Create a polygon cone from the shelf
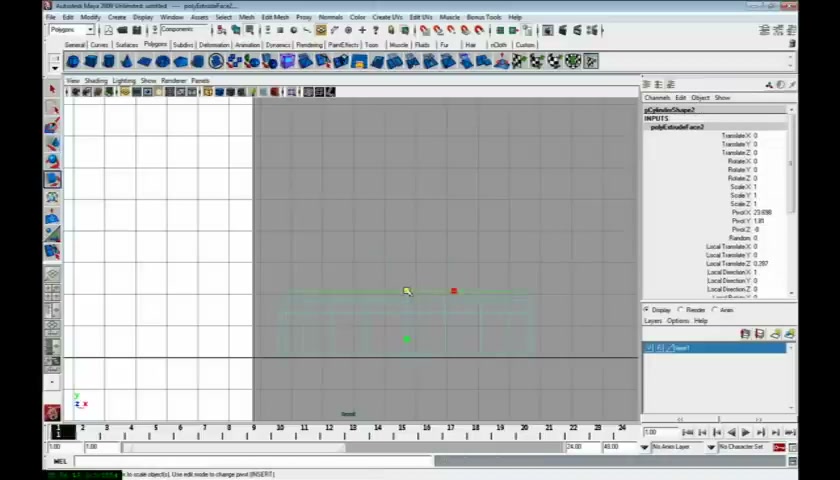The image size is (840, 480). click(126, 62)
